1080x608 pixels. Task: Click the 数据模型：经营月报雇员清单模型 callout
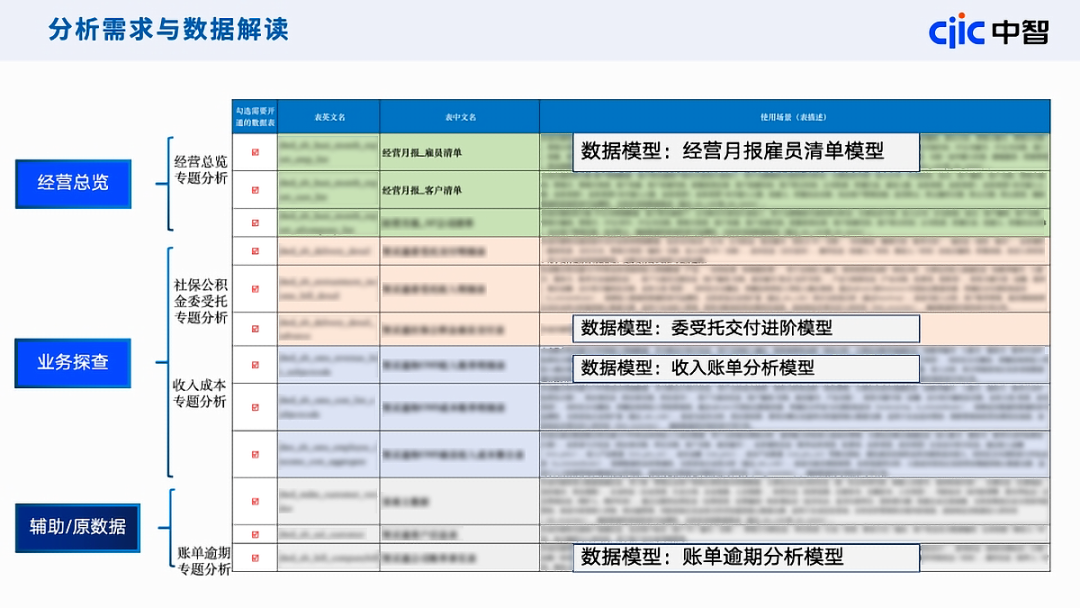click(x=745, y=152)
